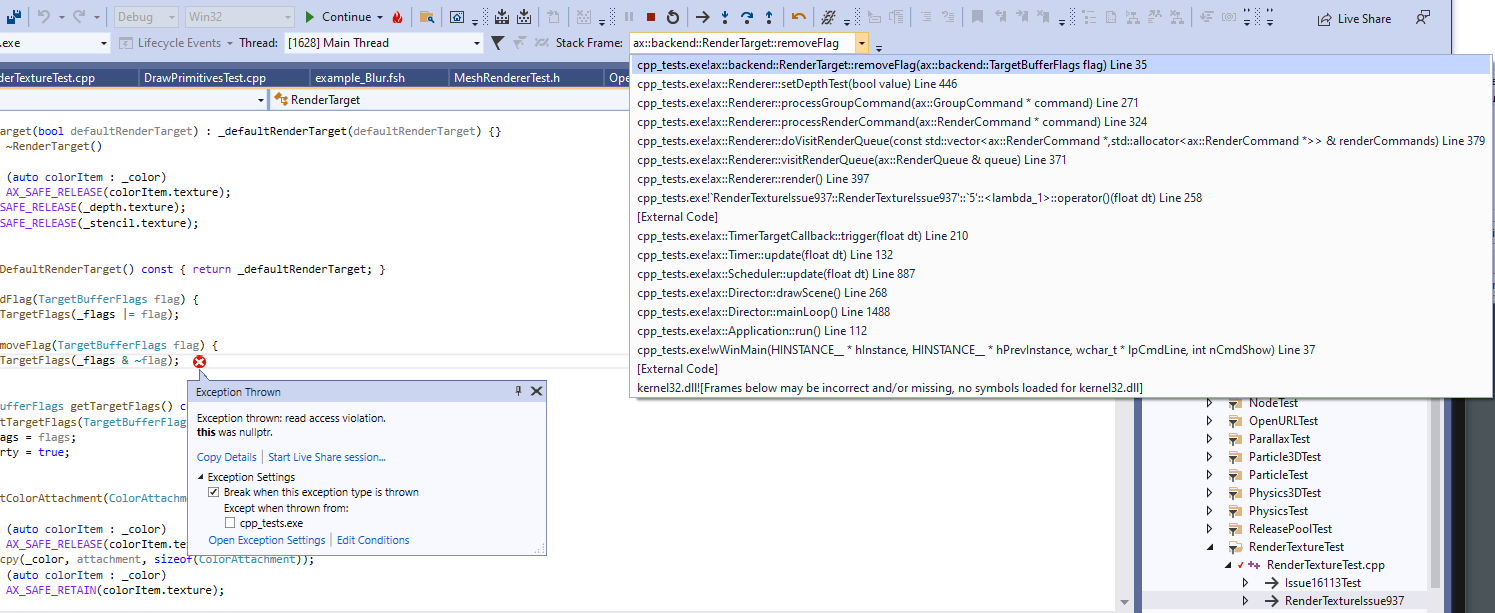Step Over the current line
The width and height of the screenshot is (1495, 613).
[746, 17]
